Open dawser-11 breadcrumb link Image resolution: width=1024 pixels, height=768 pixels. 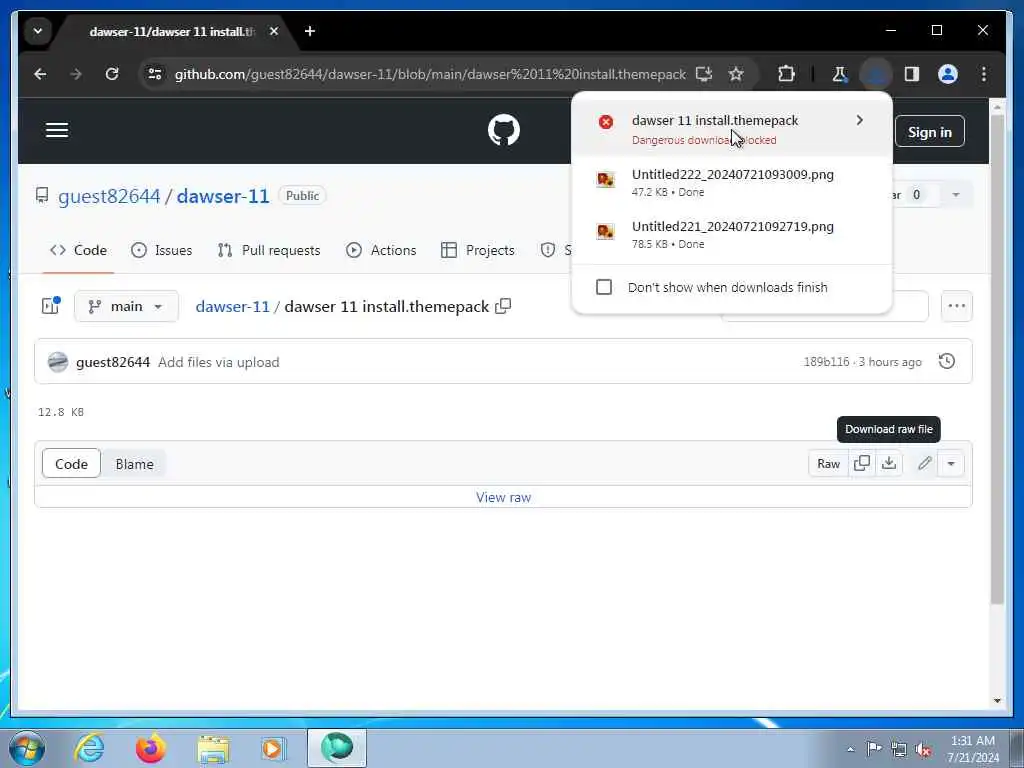232,306
